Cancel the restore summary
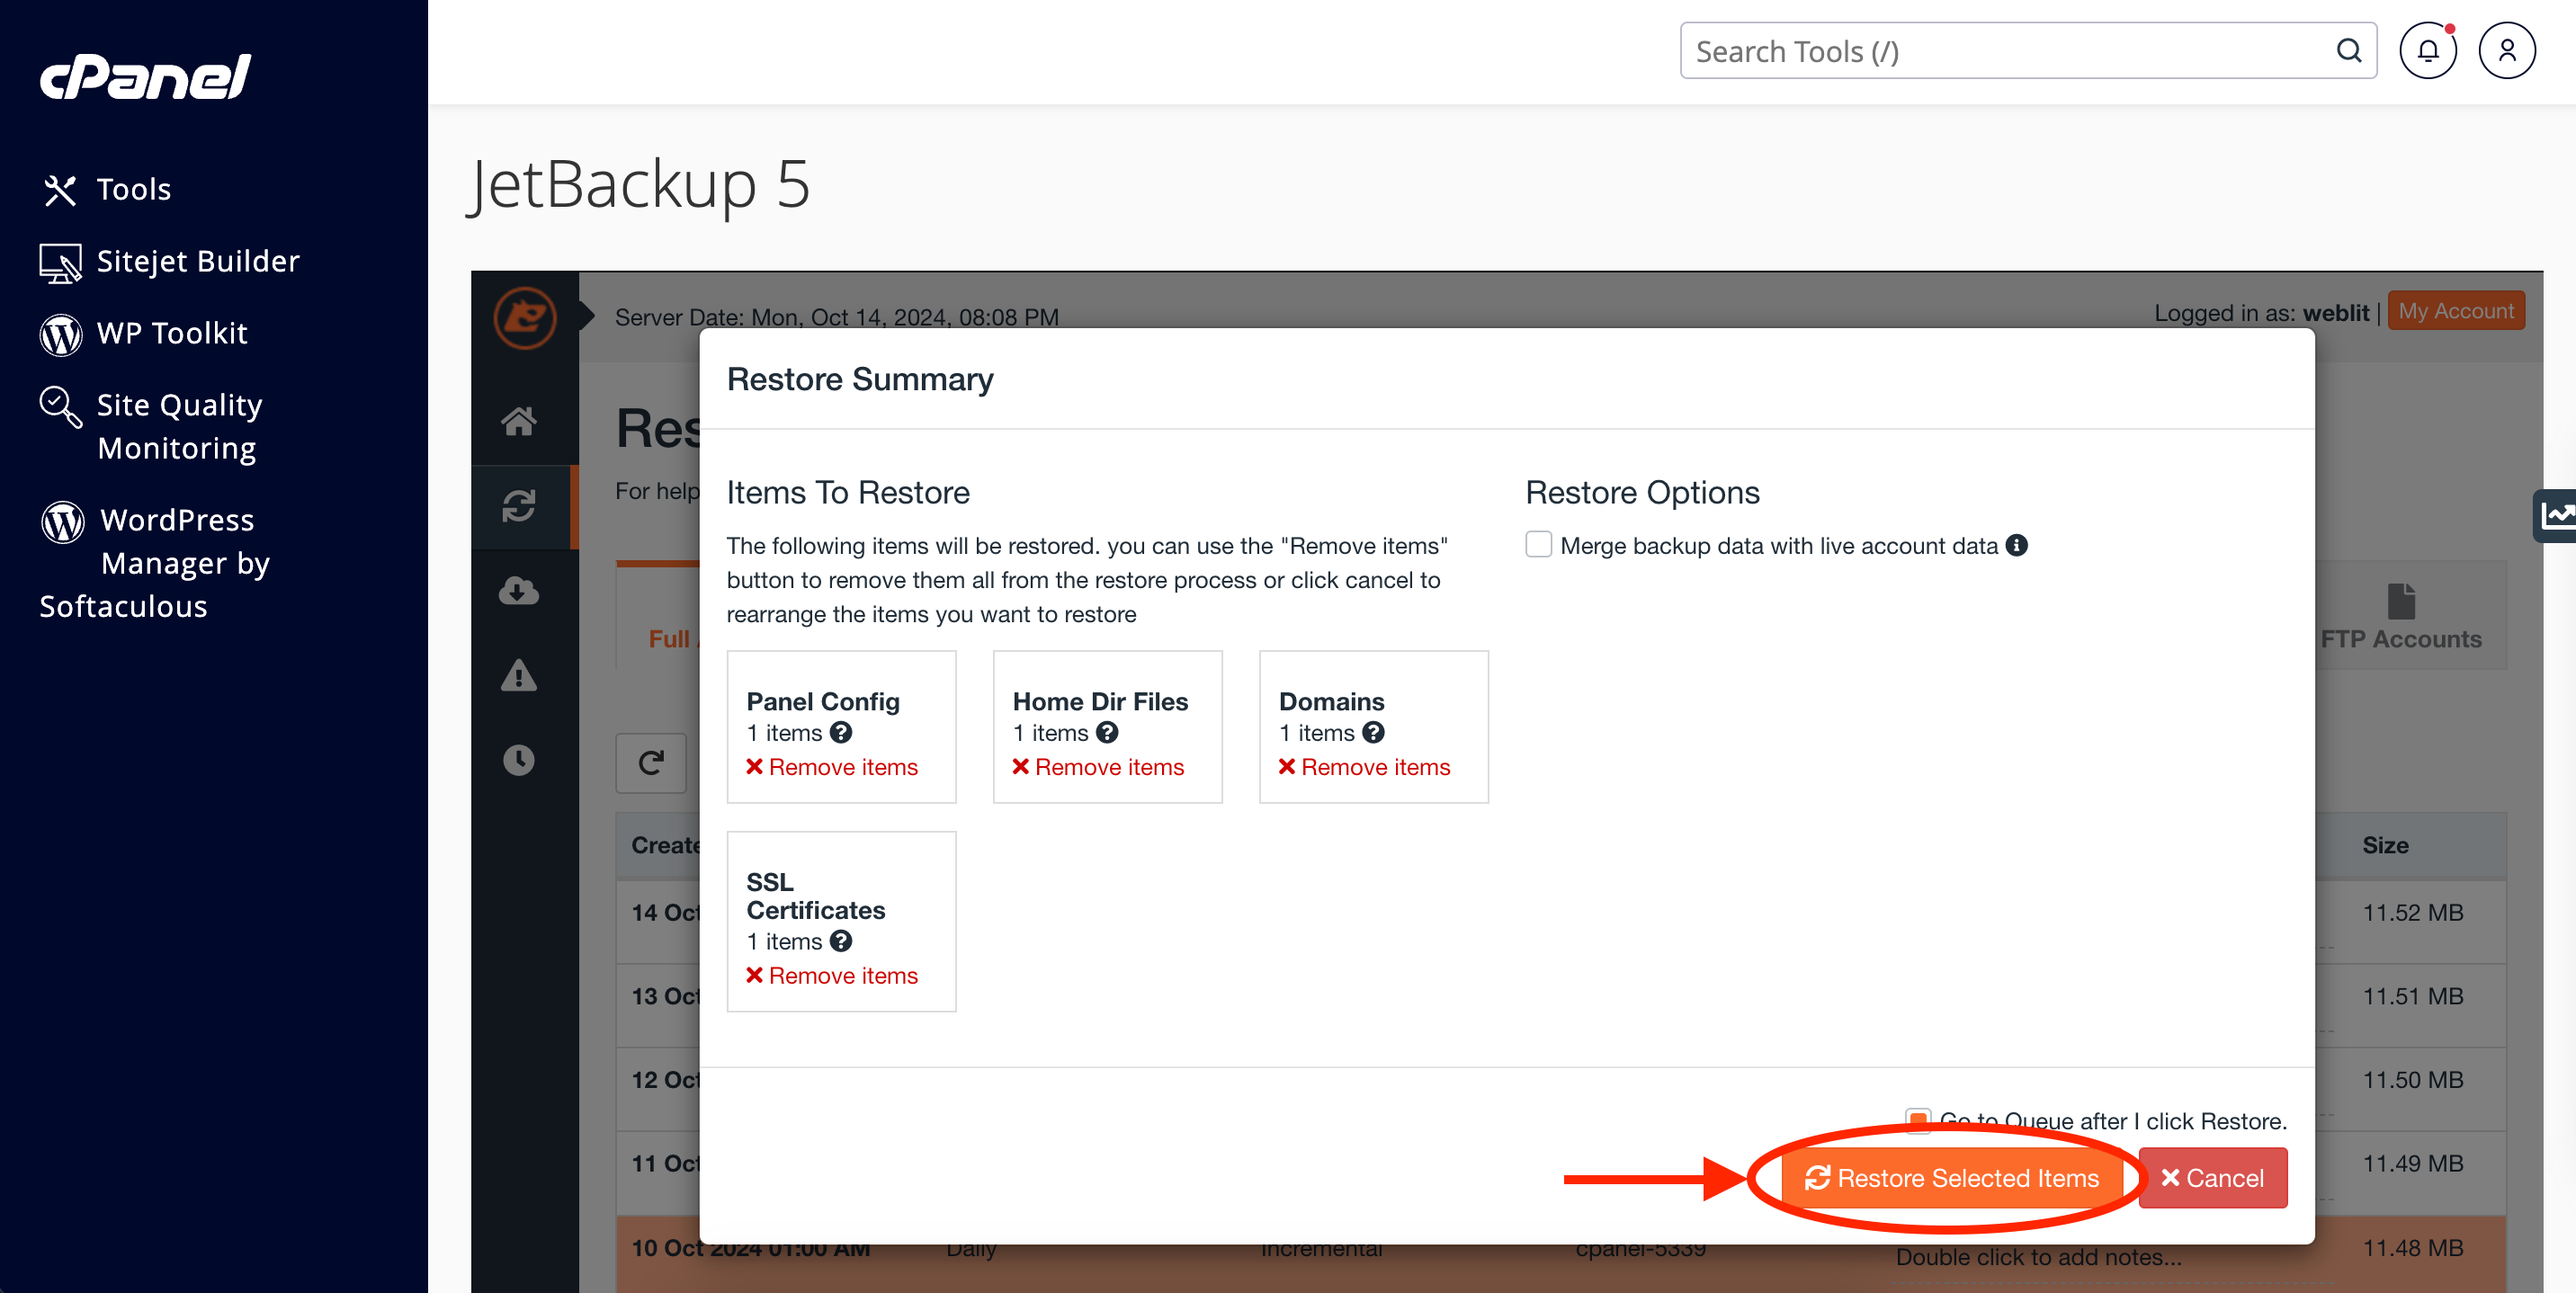The height and width of the screenshot is (1293, 2576). pyautogui.click(x=2213, y=1178)
